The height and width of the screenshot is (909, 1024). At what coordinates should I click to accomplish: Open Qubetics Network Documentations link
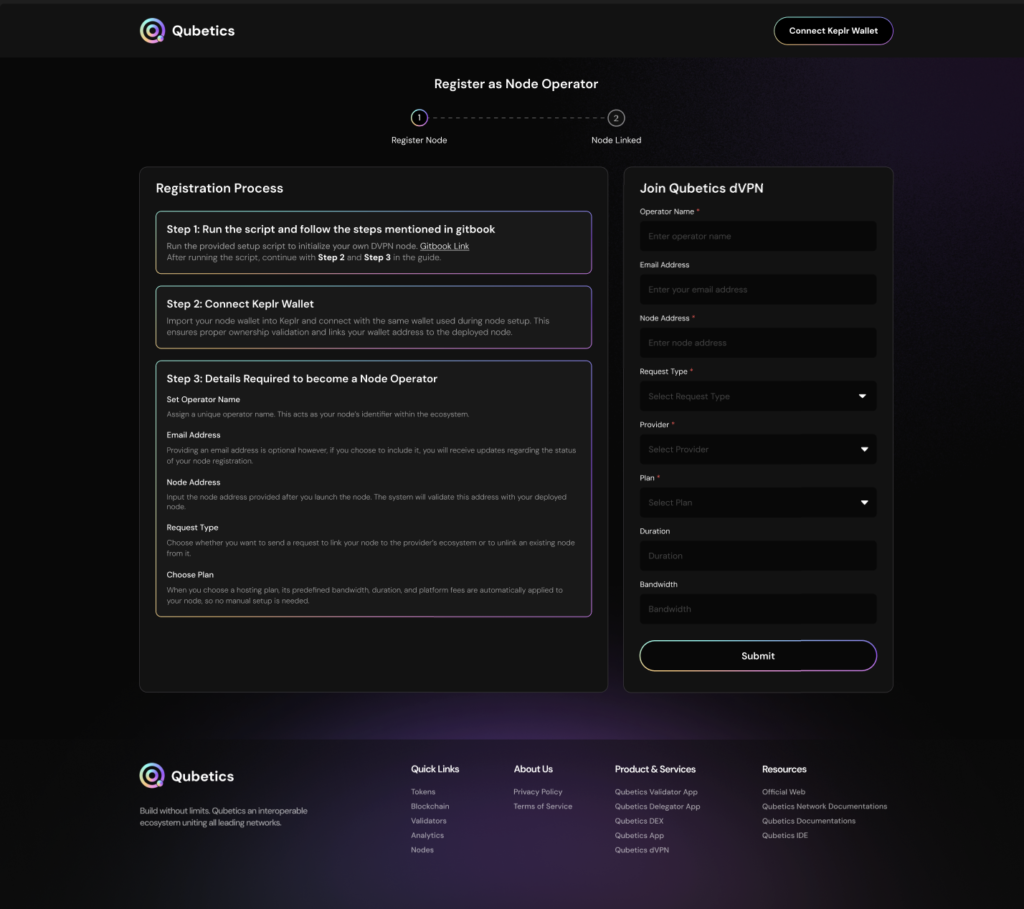pyautogui.click(x=824, y=806)
